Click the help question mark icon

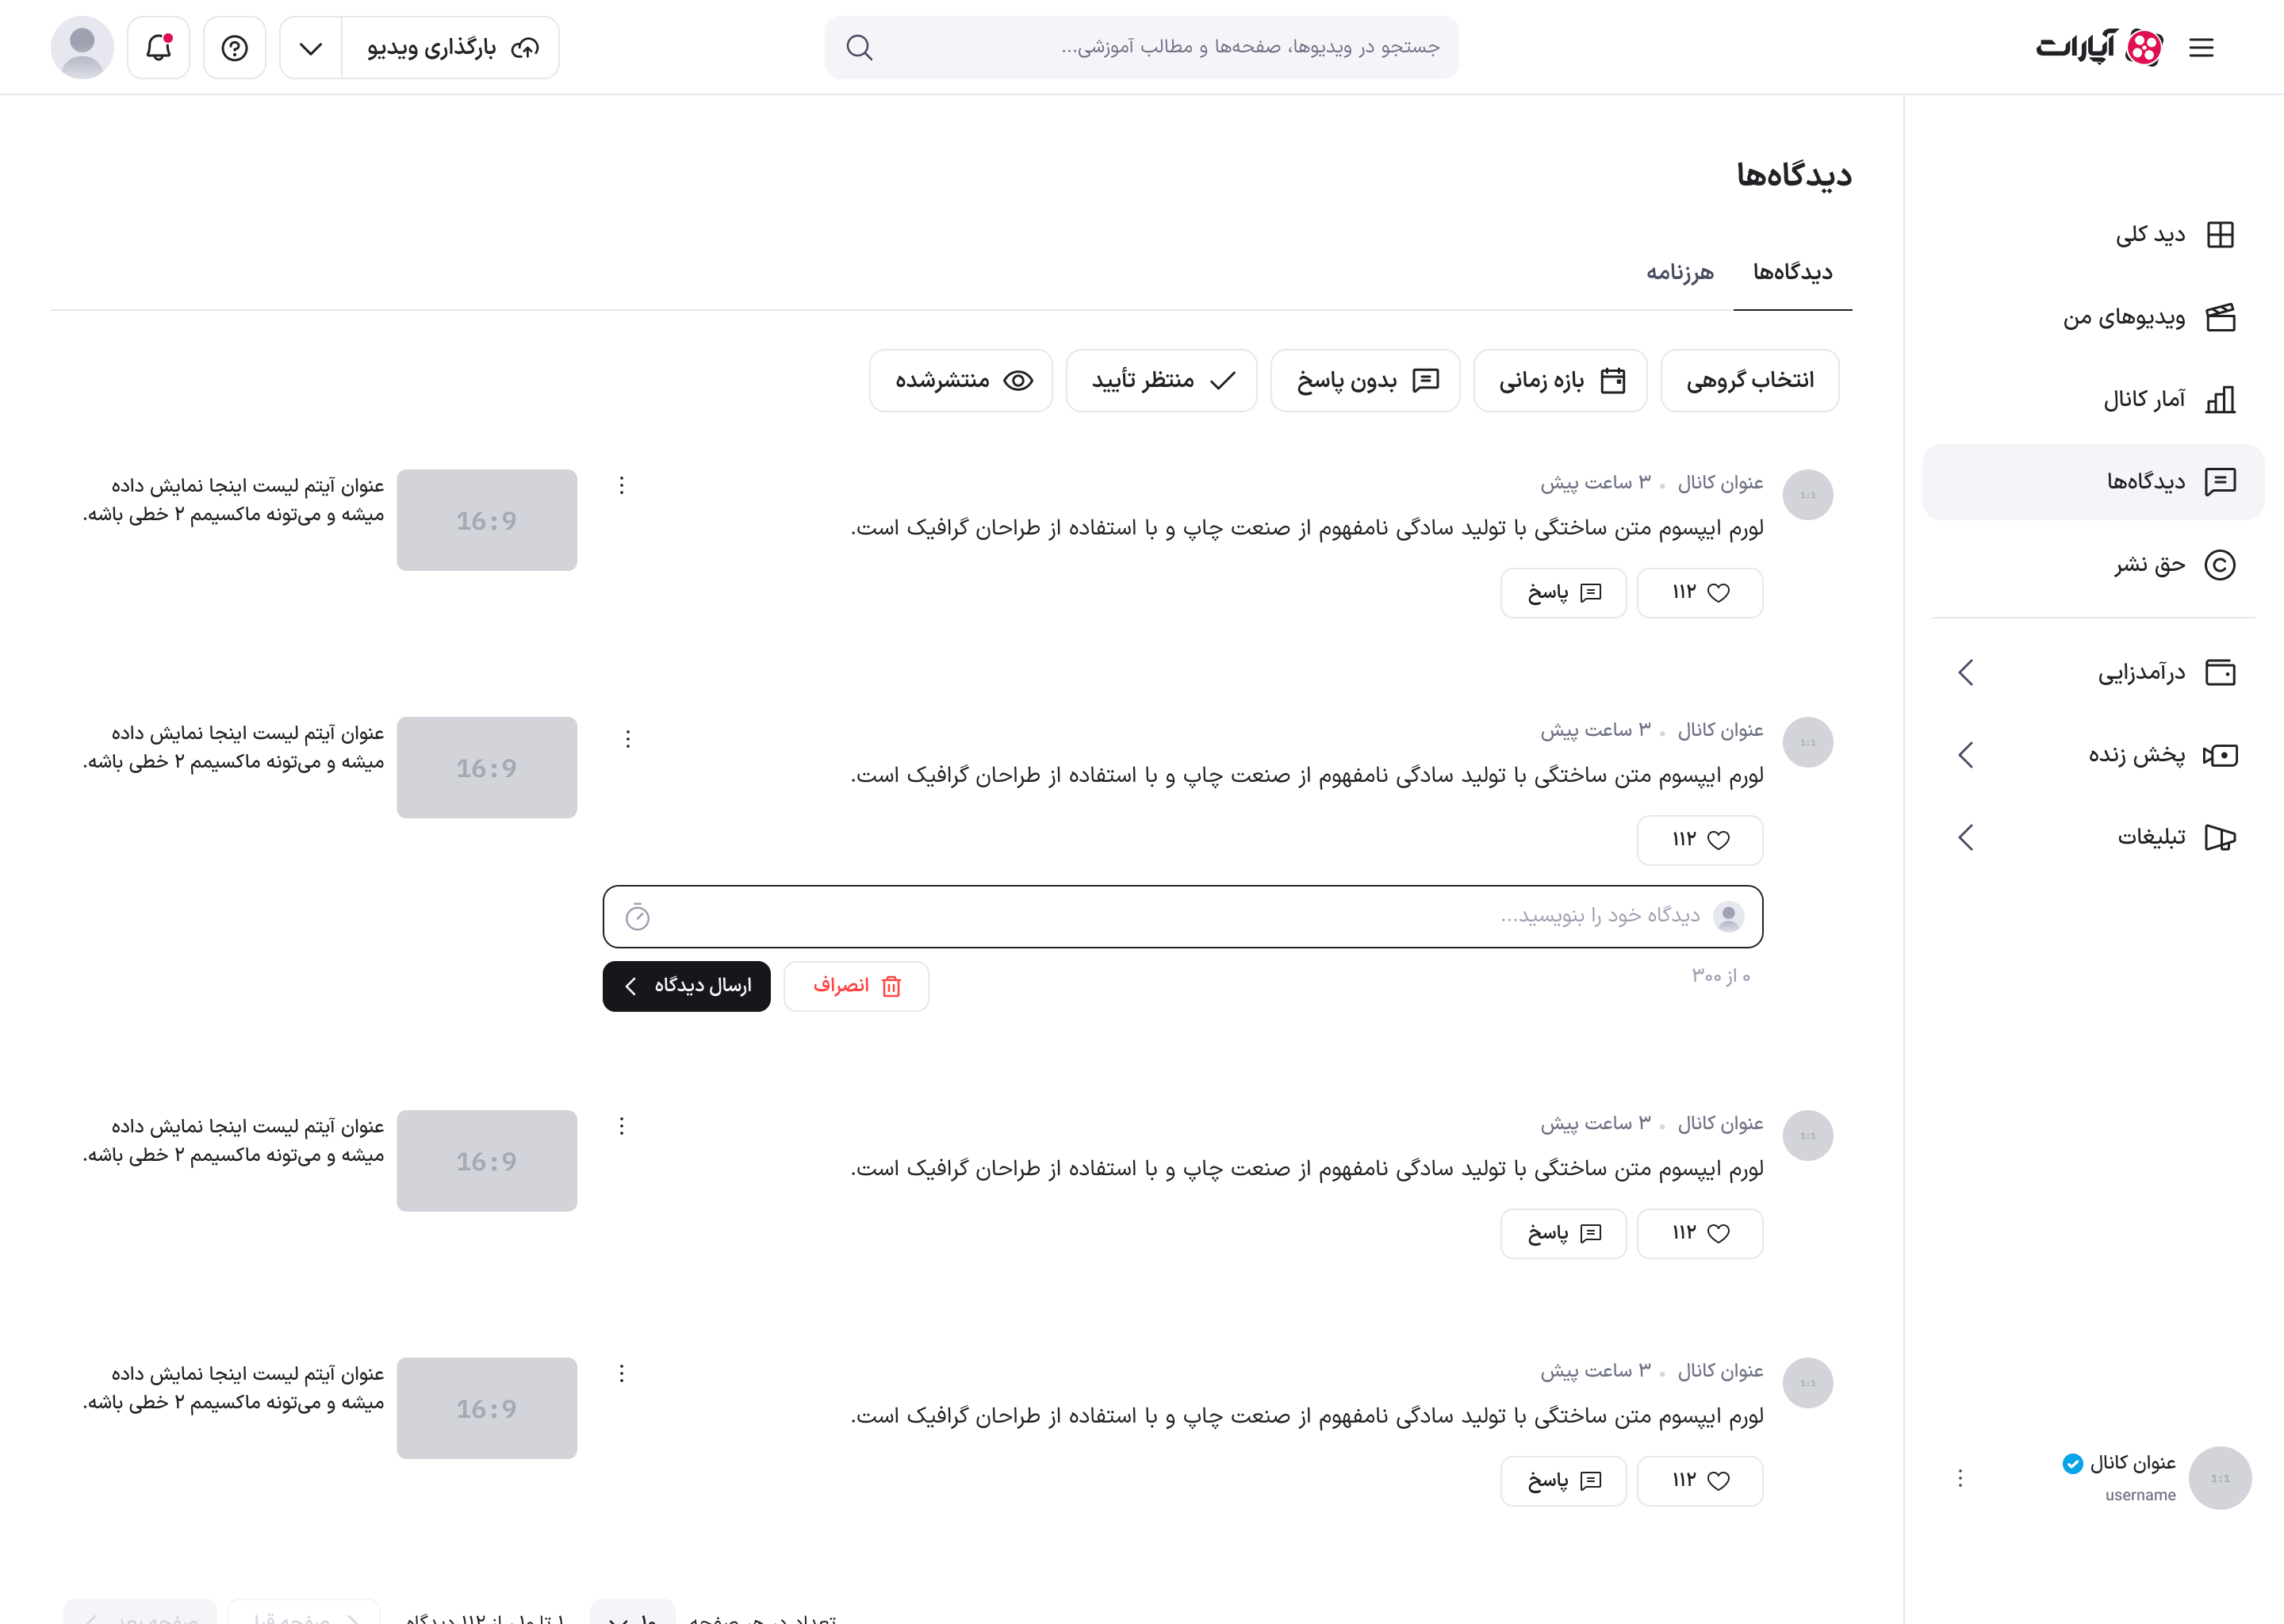click(234, 47)
